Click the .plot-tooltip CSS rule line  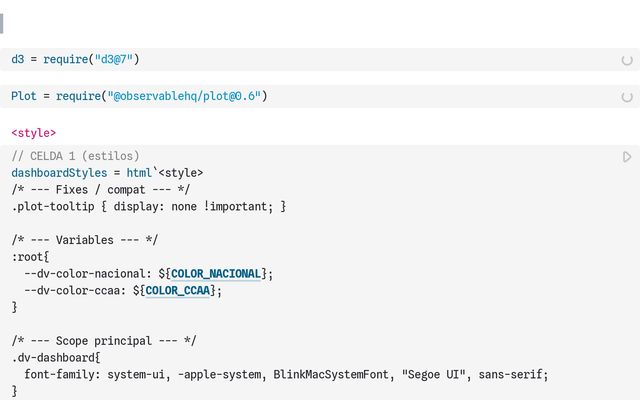point(149,207)
